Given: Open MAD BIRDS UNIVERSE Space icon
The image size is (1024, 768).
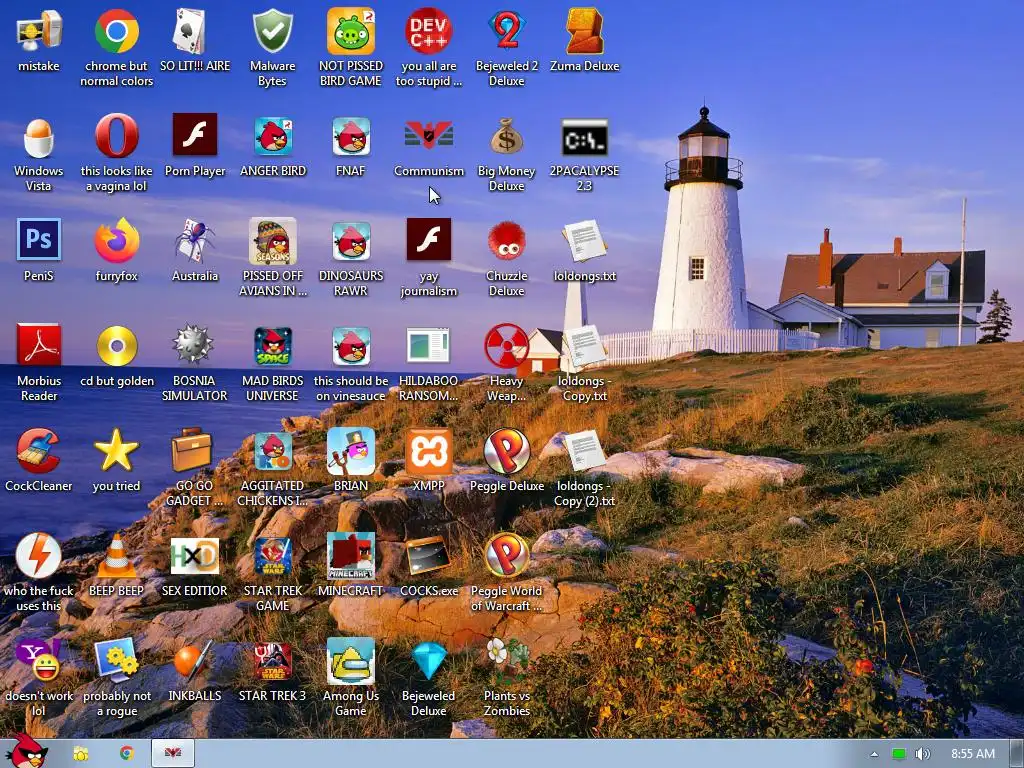Looking at the screenshot, I should coord(272,346).
